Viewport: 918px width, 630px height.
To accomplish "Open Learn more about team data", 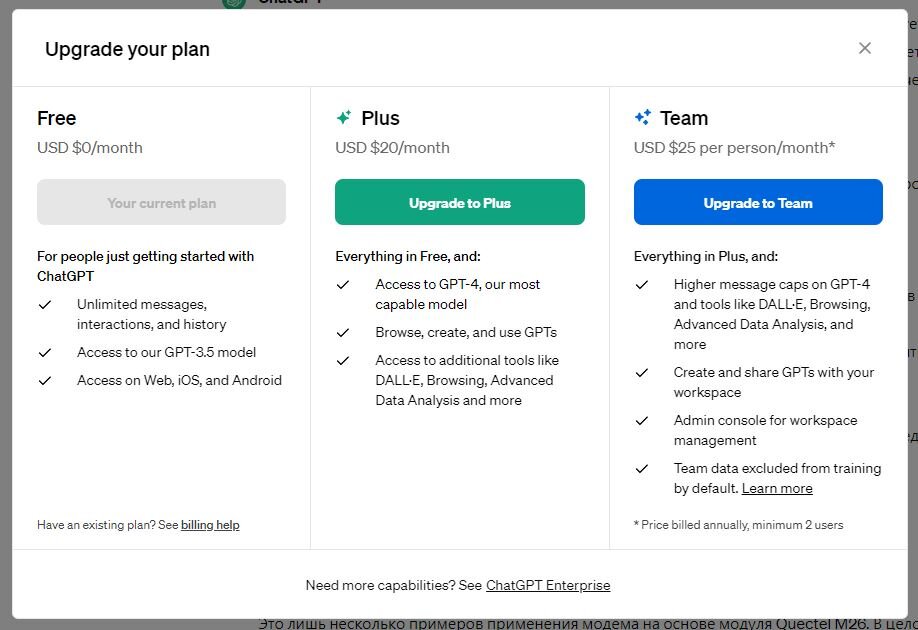I will coord(777,488).
